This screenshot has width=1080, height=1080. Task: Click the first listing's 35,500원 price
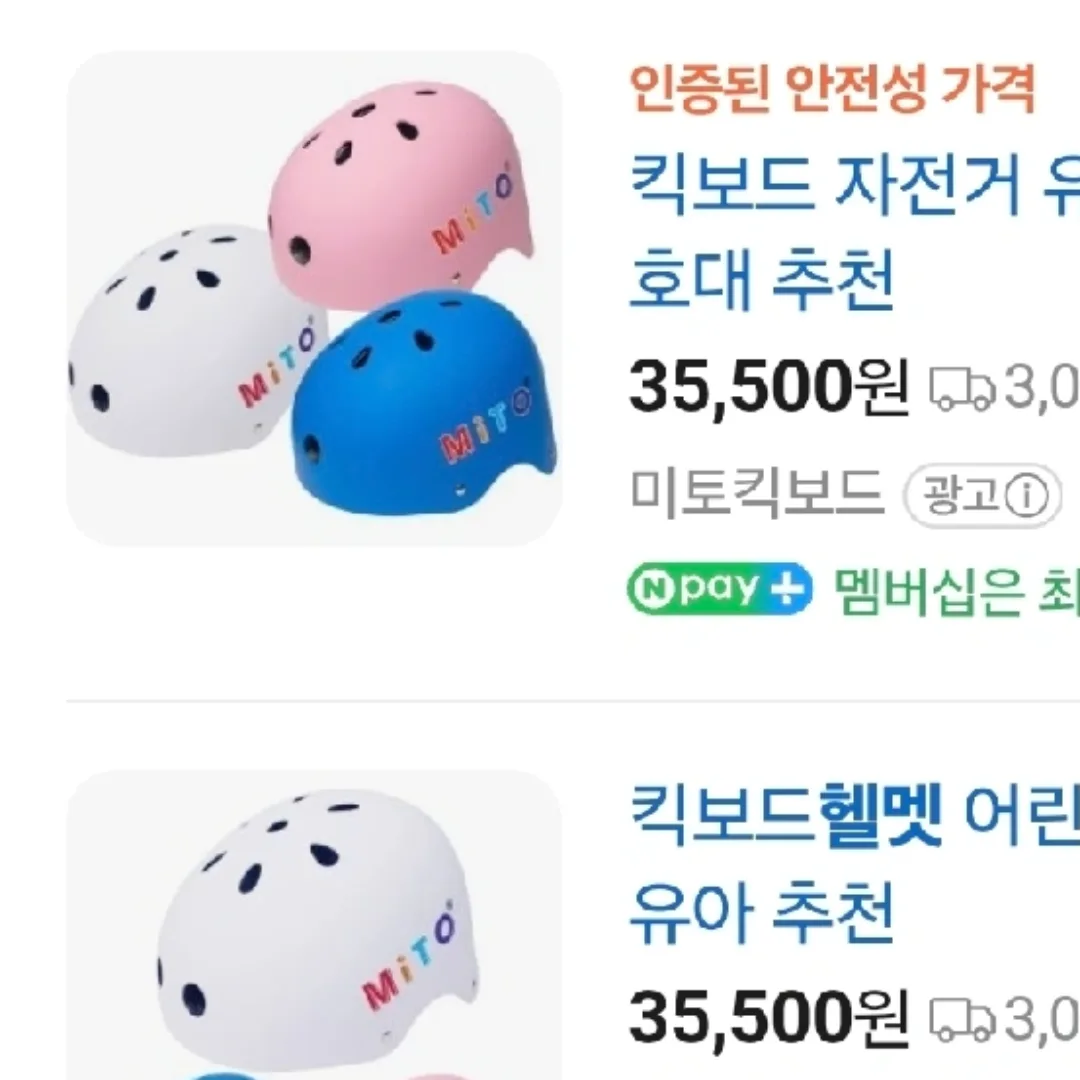[x=768, y=388]
